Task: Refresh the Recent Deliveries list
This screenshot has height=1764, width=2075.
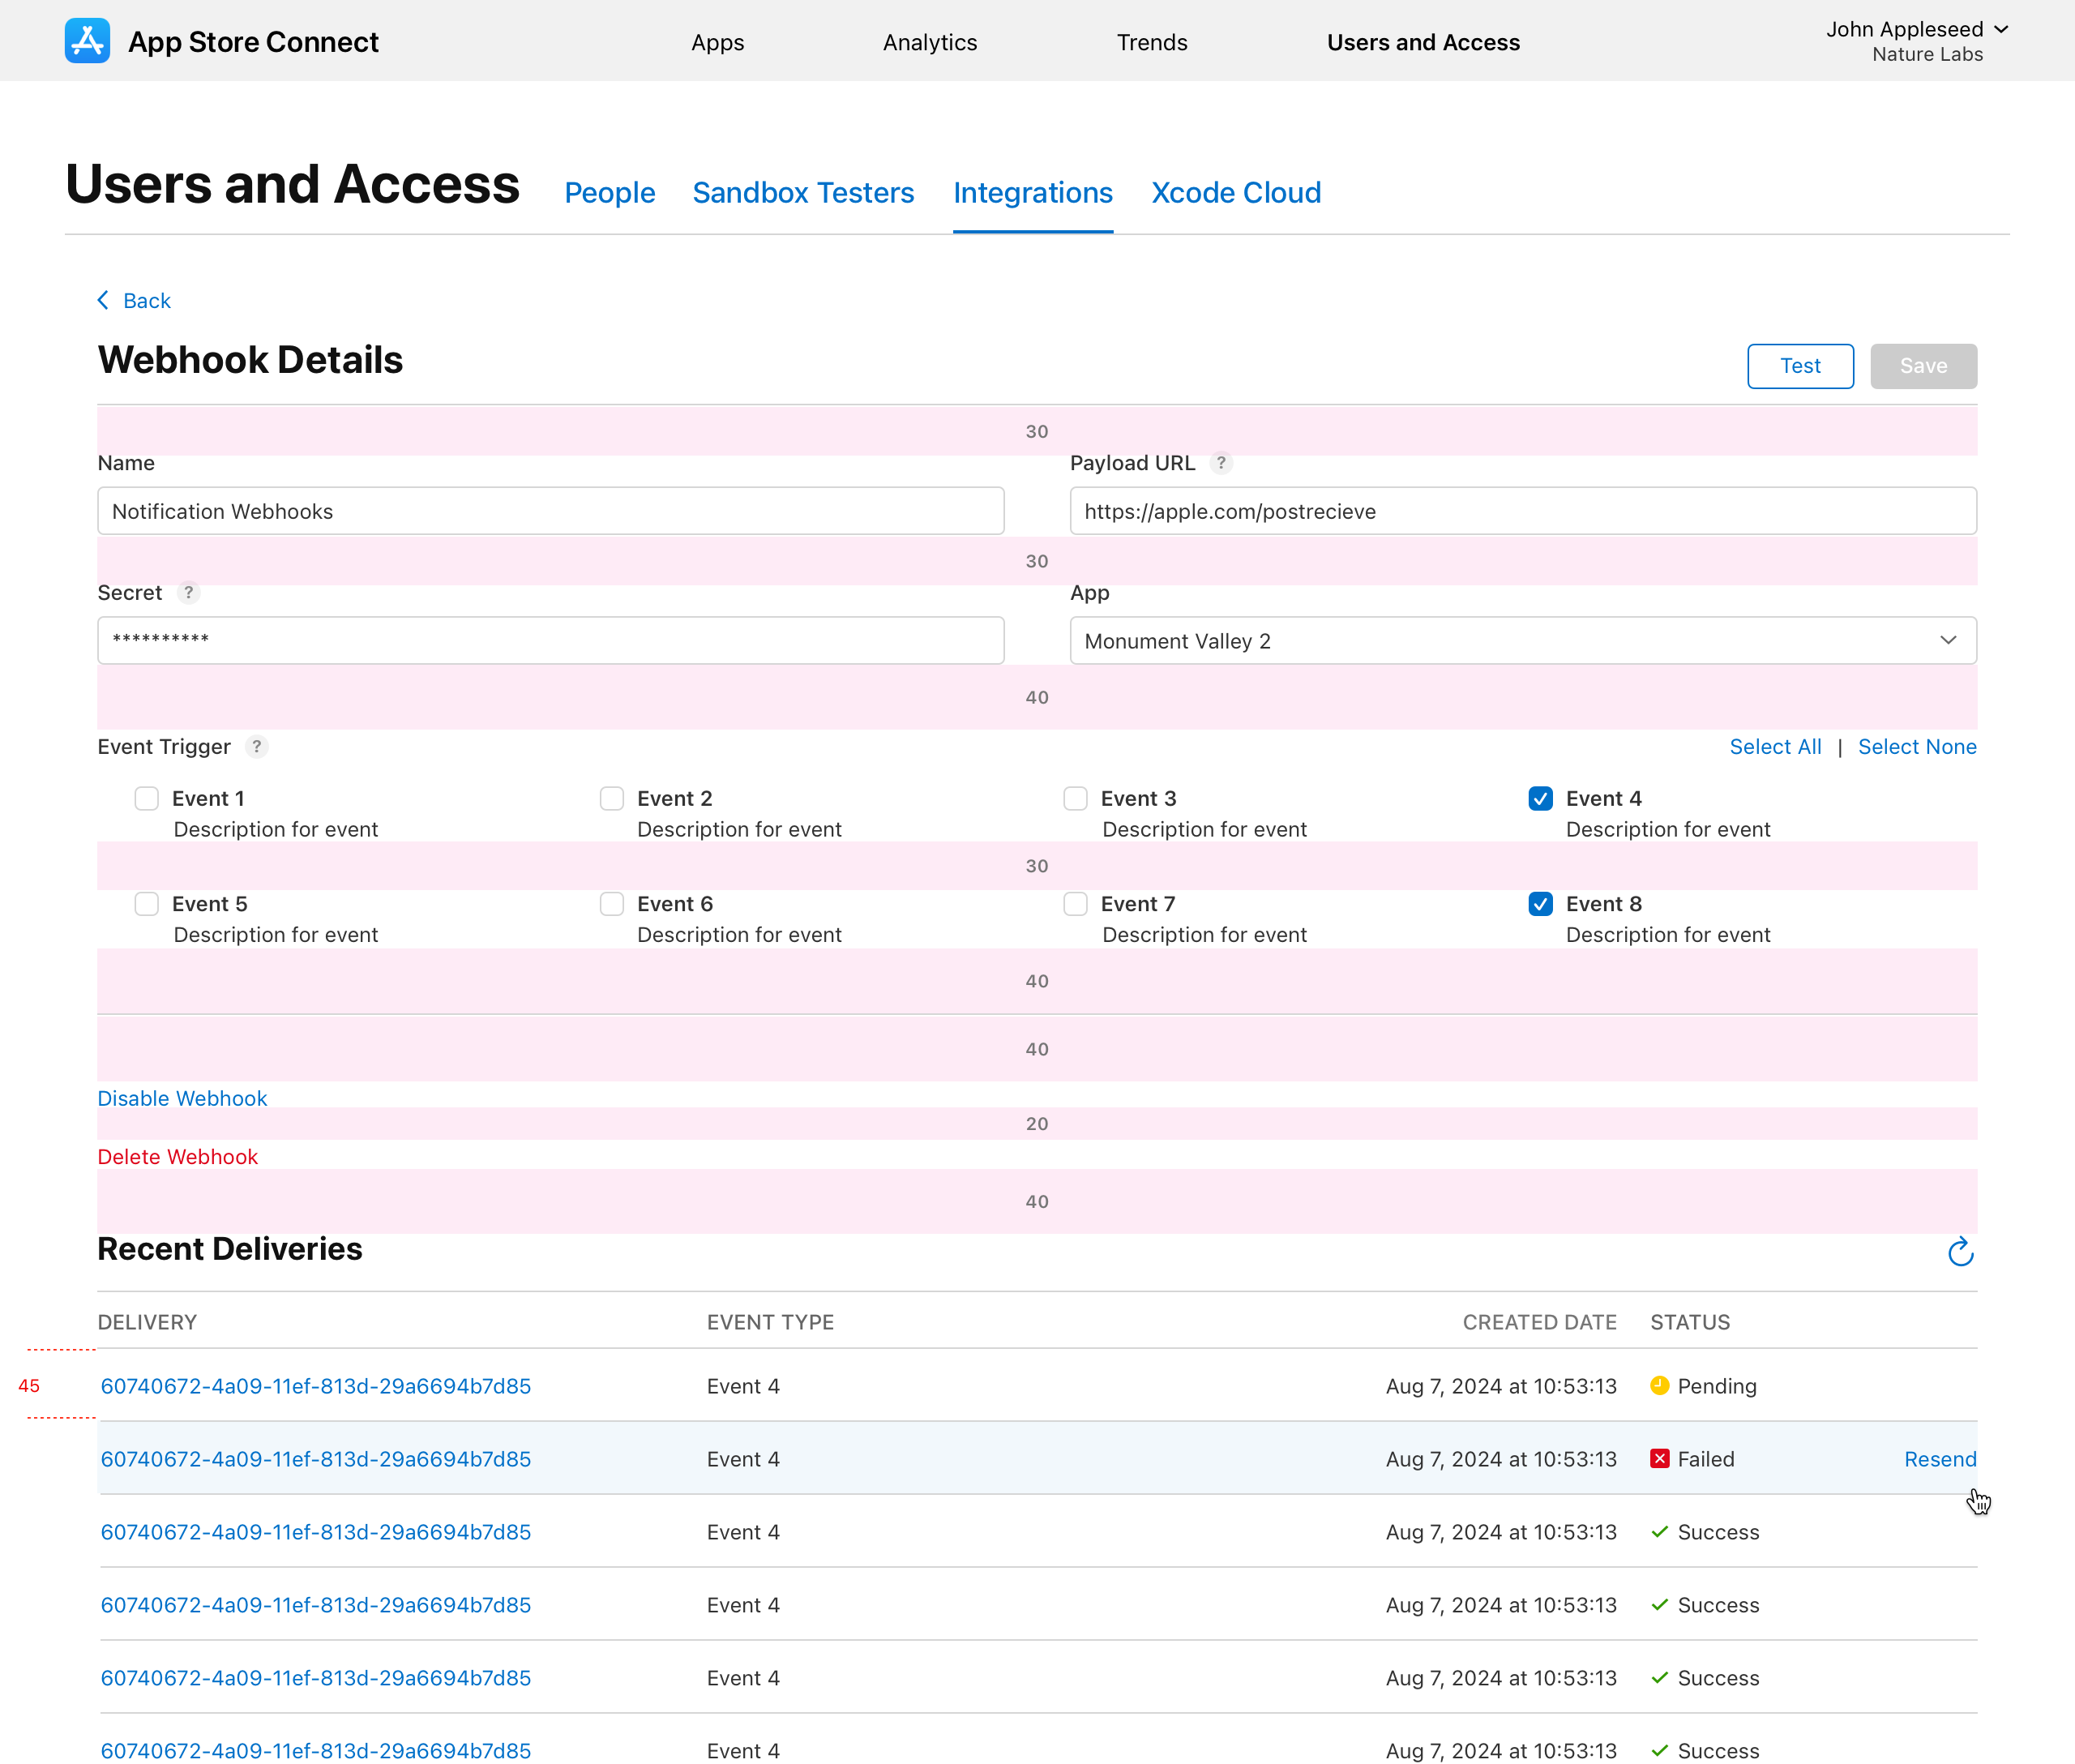Action: [1959, 1252]
